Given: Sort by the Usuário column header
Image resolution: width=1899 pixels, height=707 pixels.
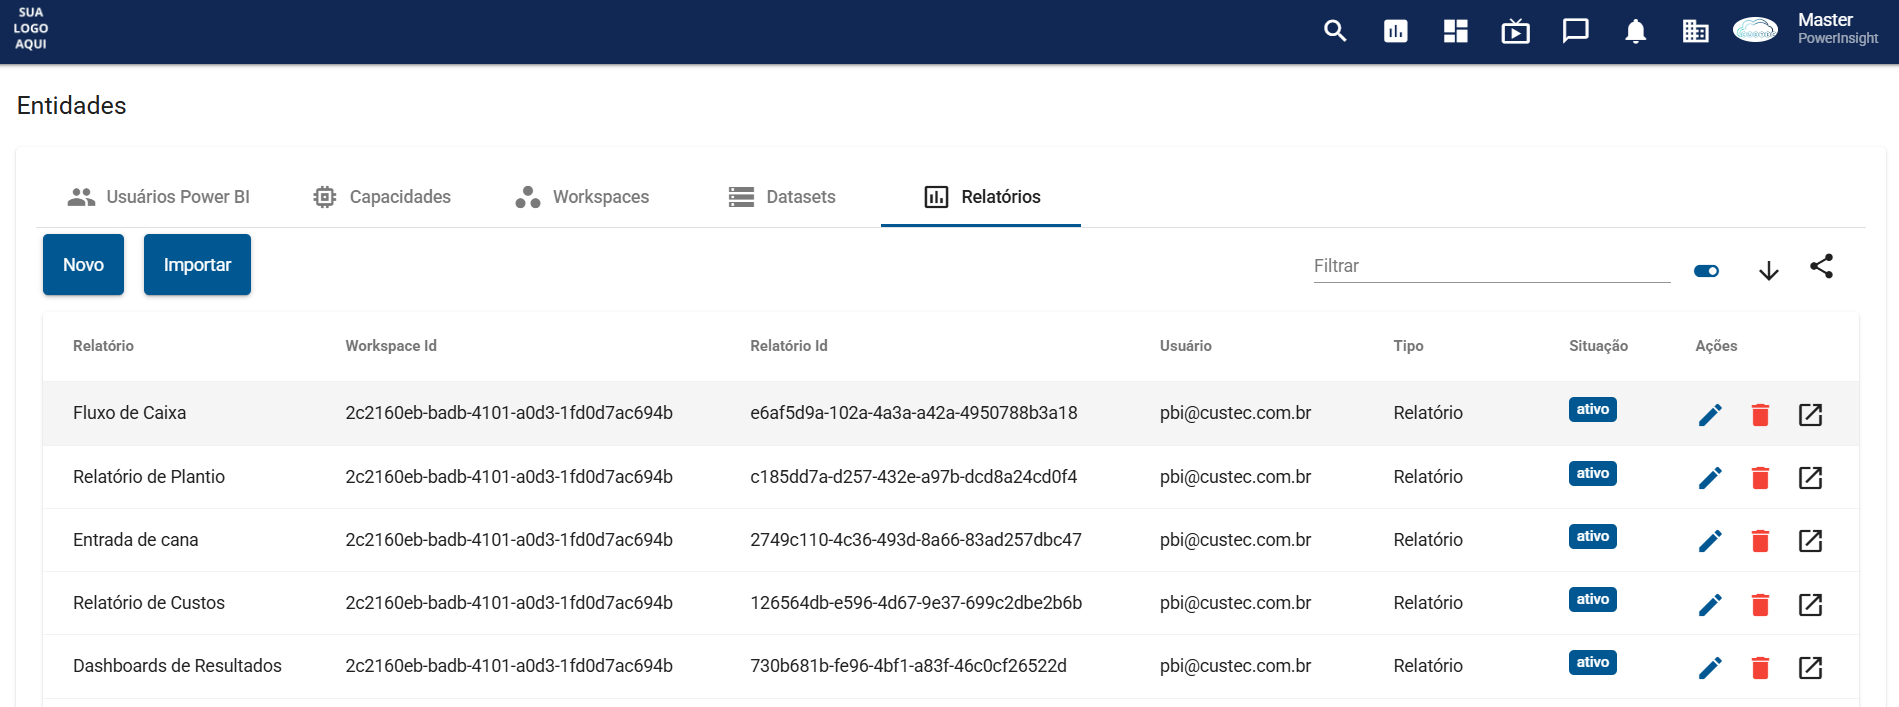Looking at the screenshot, I should coord(1186,346).
